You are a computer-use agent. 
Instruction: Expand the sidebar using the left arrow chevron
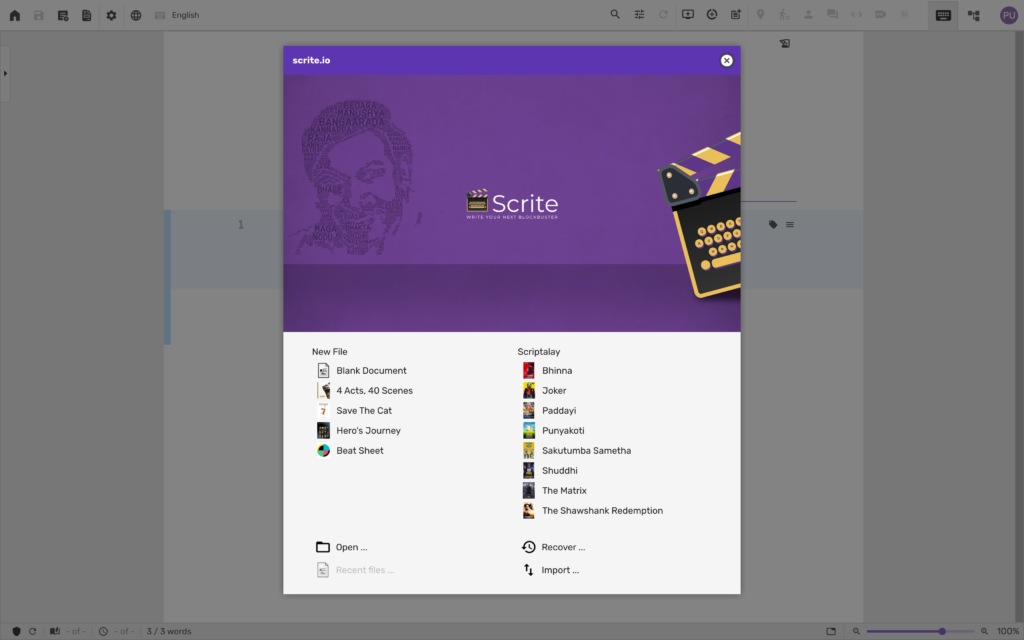(5, 72)
